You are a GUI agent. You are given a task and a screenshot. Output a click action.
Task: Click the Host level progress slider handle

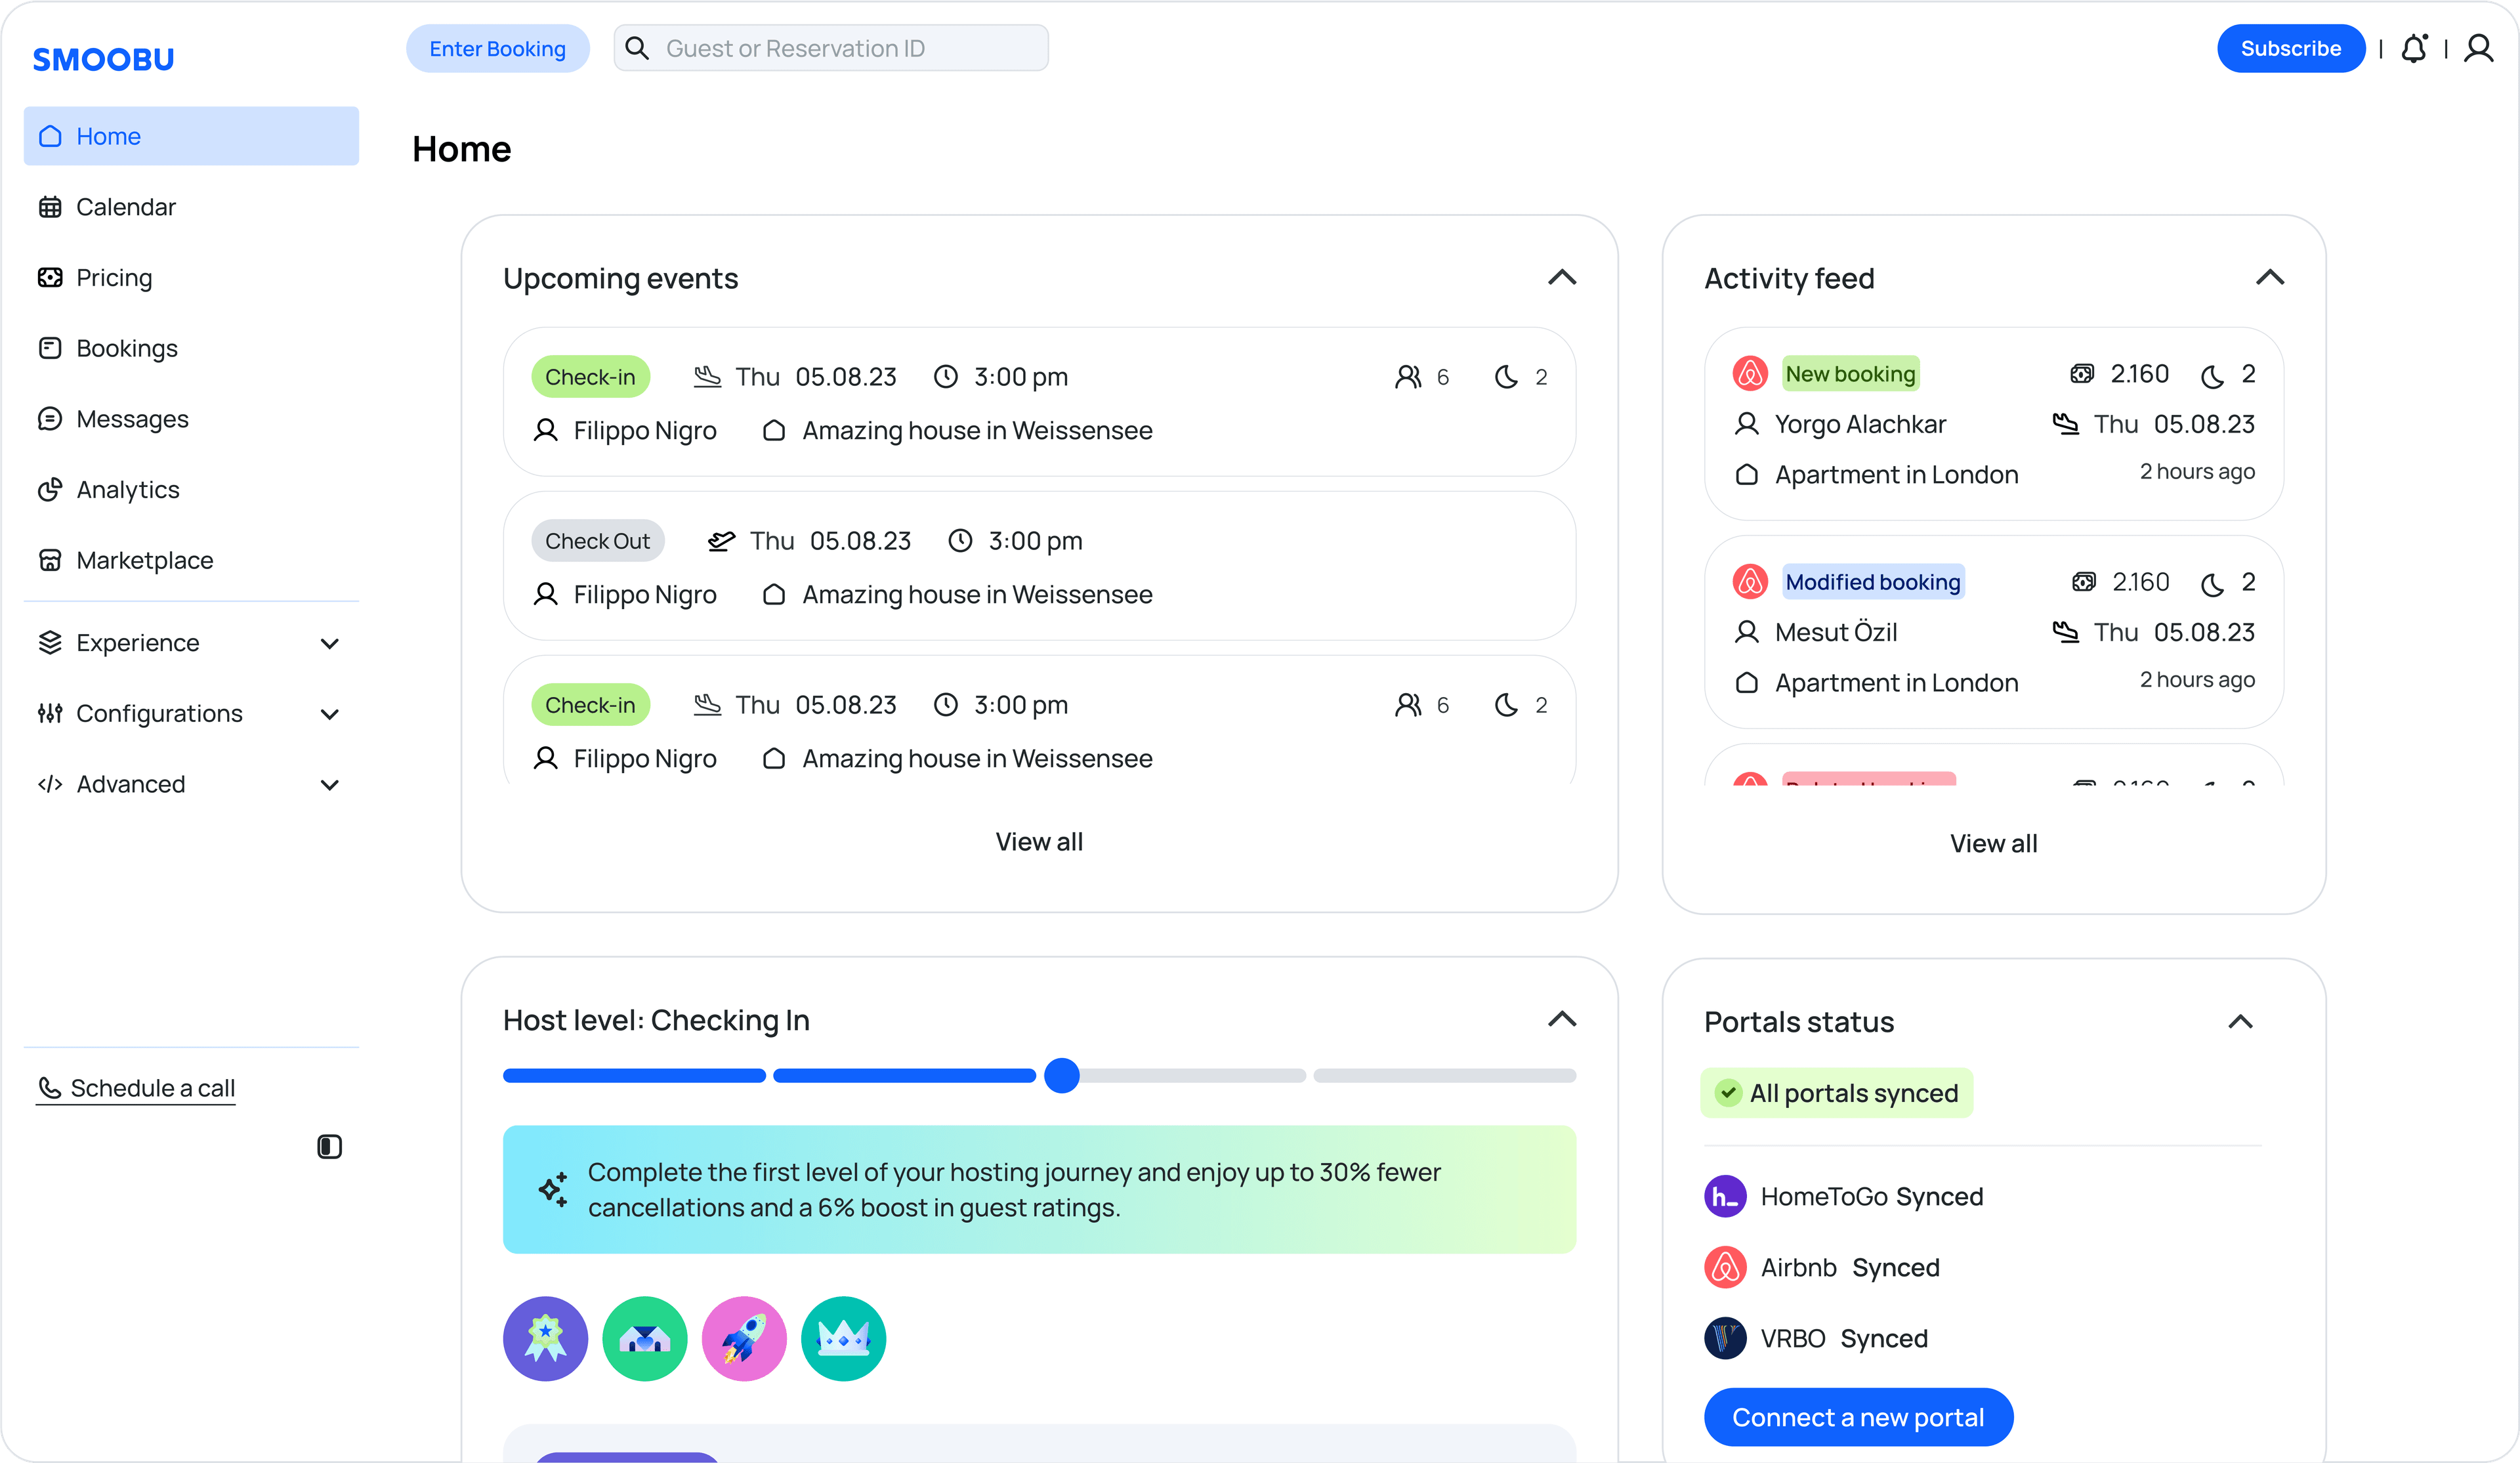click(x=1062, y=1075)
